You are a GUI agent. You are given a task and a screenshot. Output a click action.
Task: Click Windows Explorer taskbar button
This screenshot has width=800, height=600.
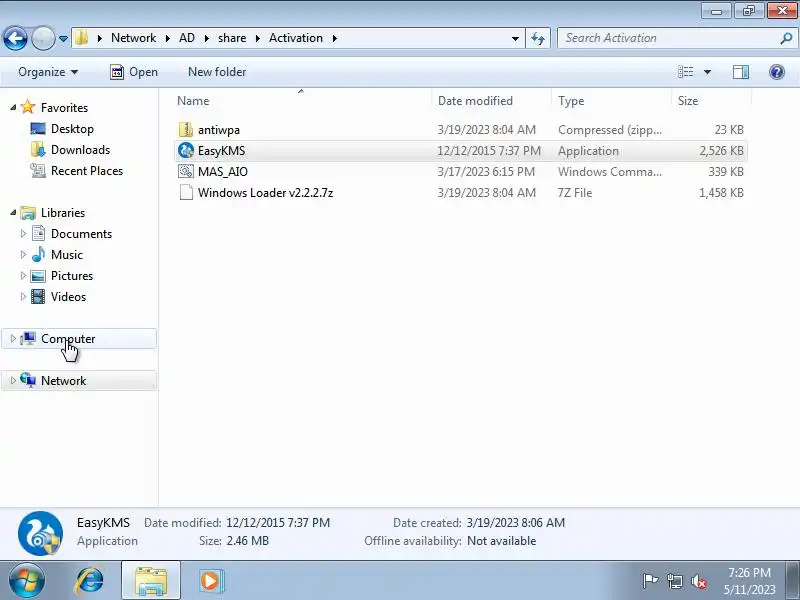pos(151,581)
